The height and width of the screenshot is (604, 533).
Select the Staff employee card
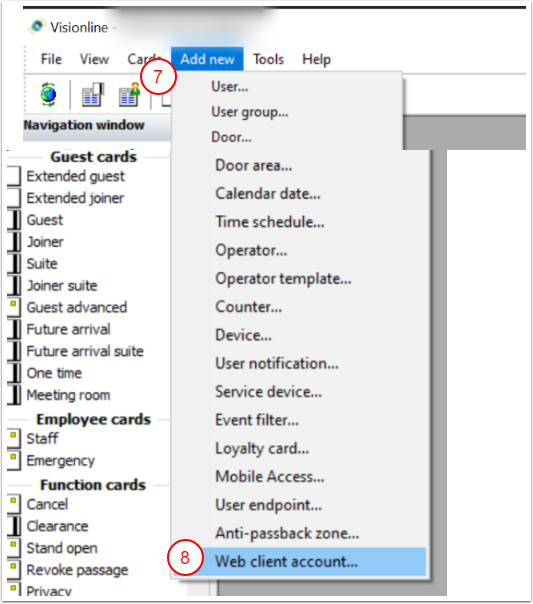[x=42, y=438]
